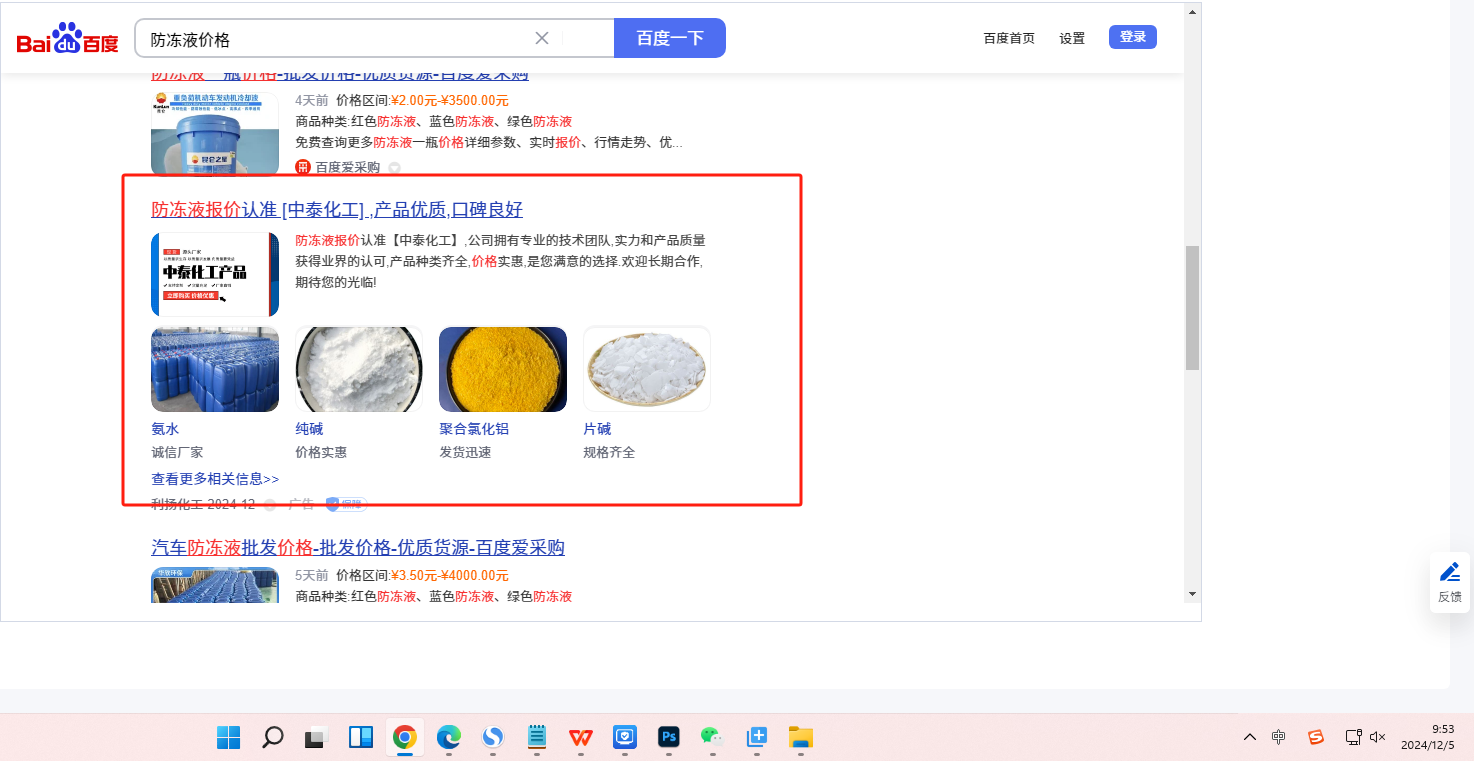Open network settings from the system tray
Viewport: 1474px width, 761px height.
click(1353, 737)
